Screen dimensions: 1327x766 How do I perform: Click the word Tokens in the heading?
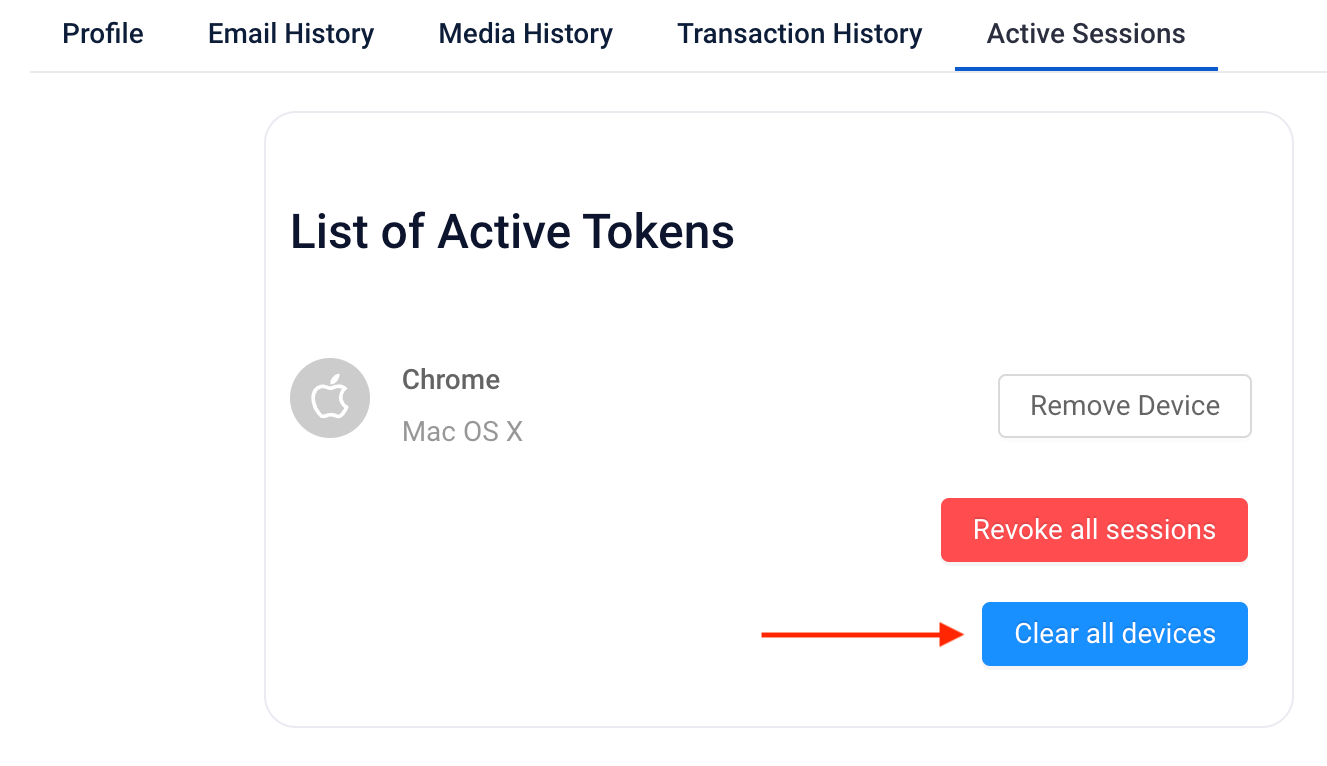coord(659,232)
